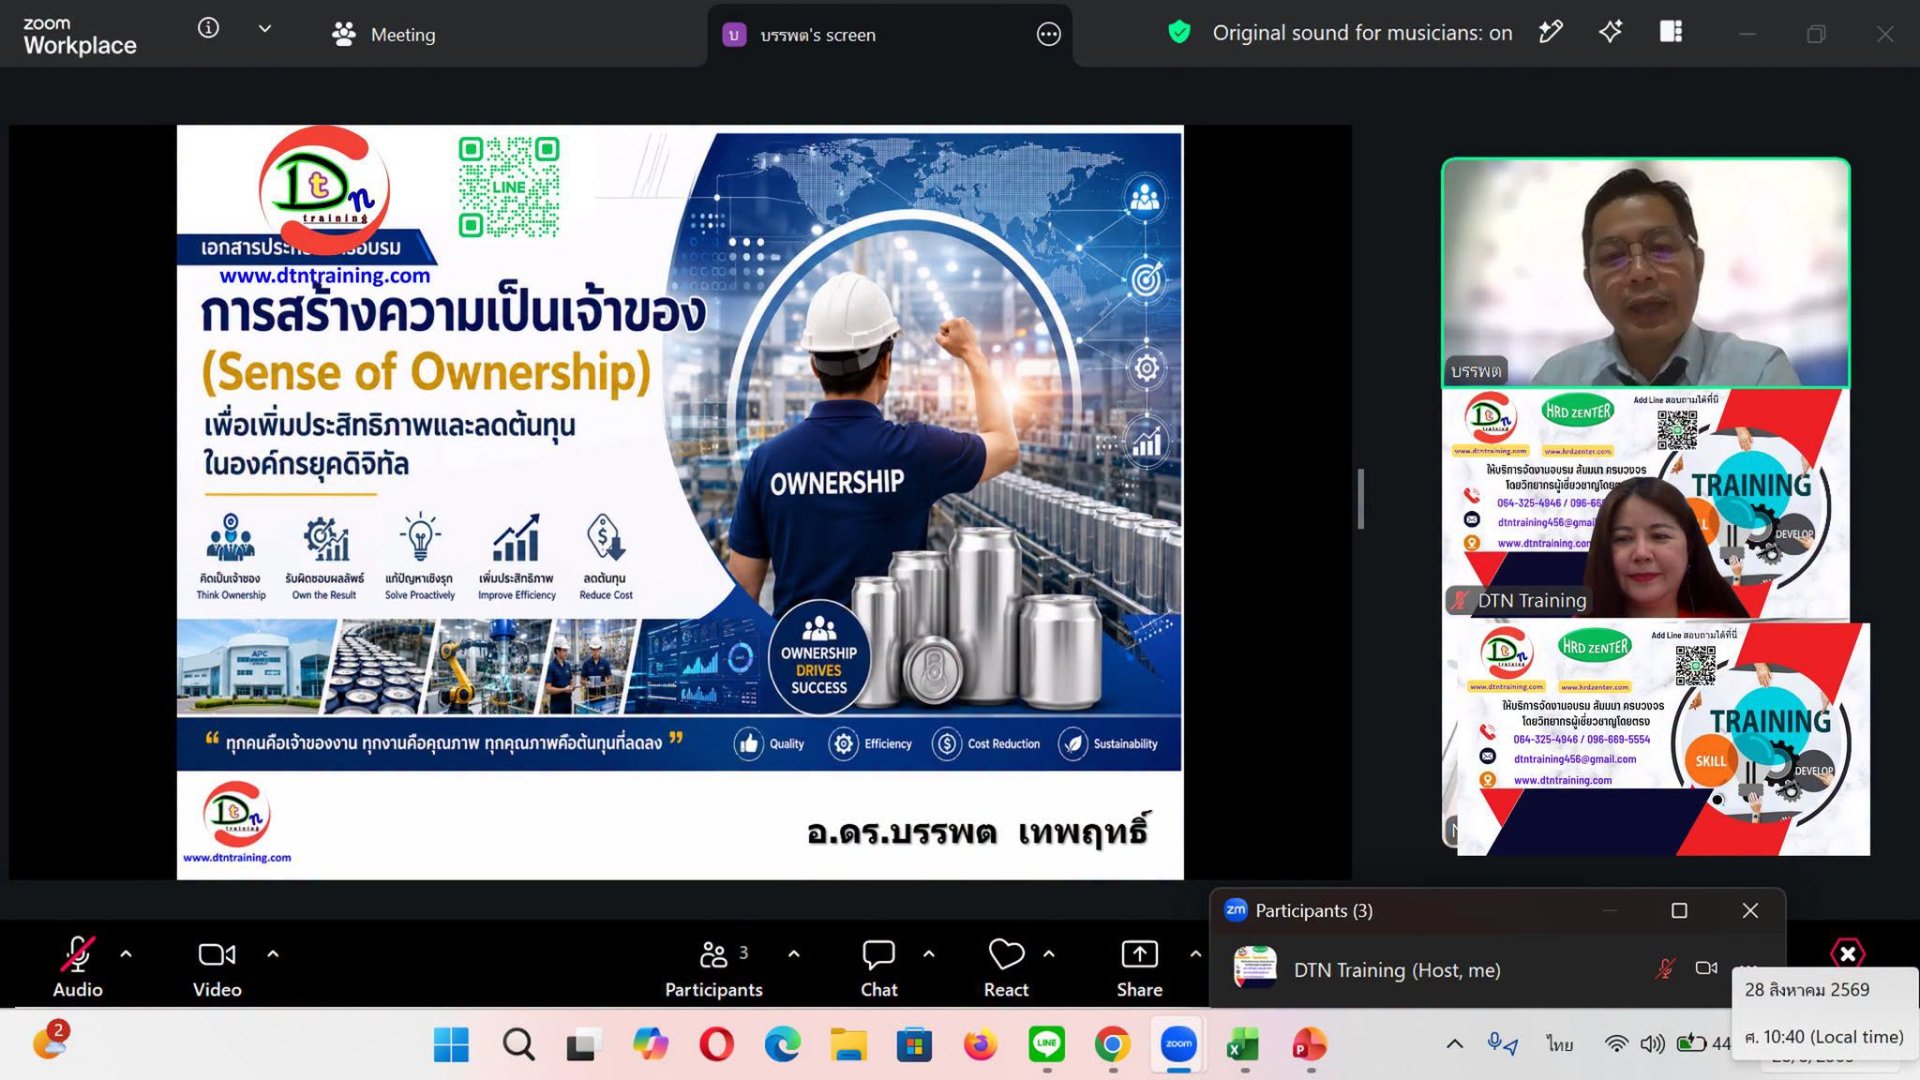Image resolution: width=1920 pixels, height=1080 pixels.
Task: Open the Chat panel
Action: [879, 967]
